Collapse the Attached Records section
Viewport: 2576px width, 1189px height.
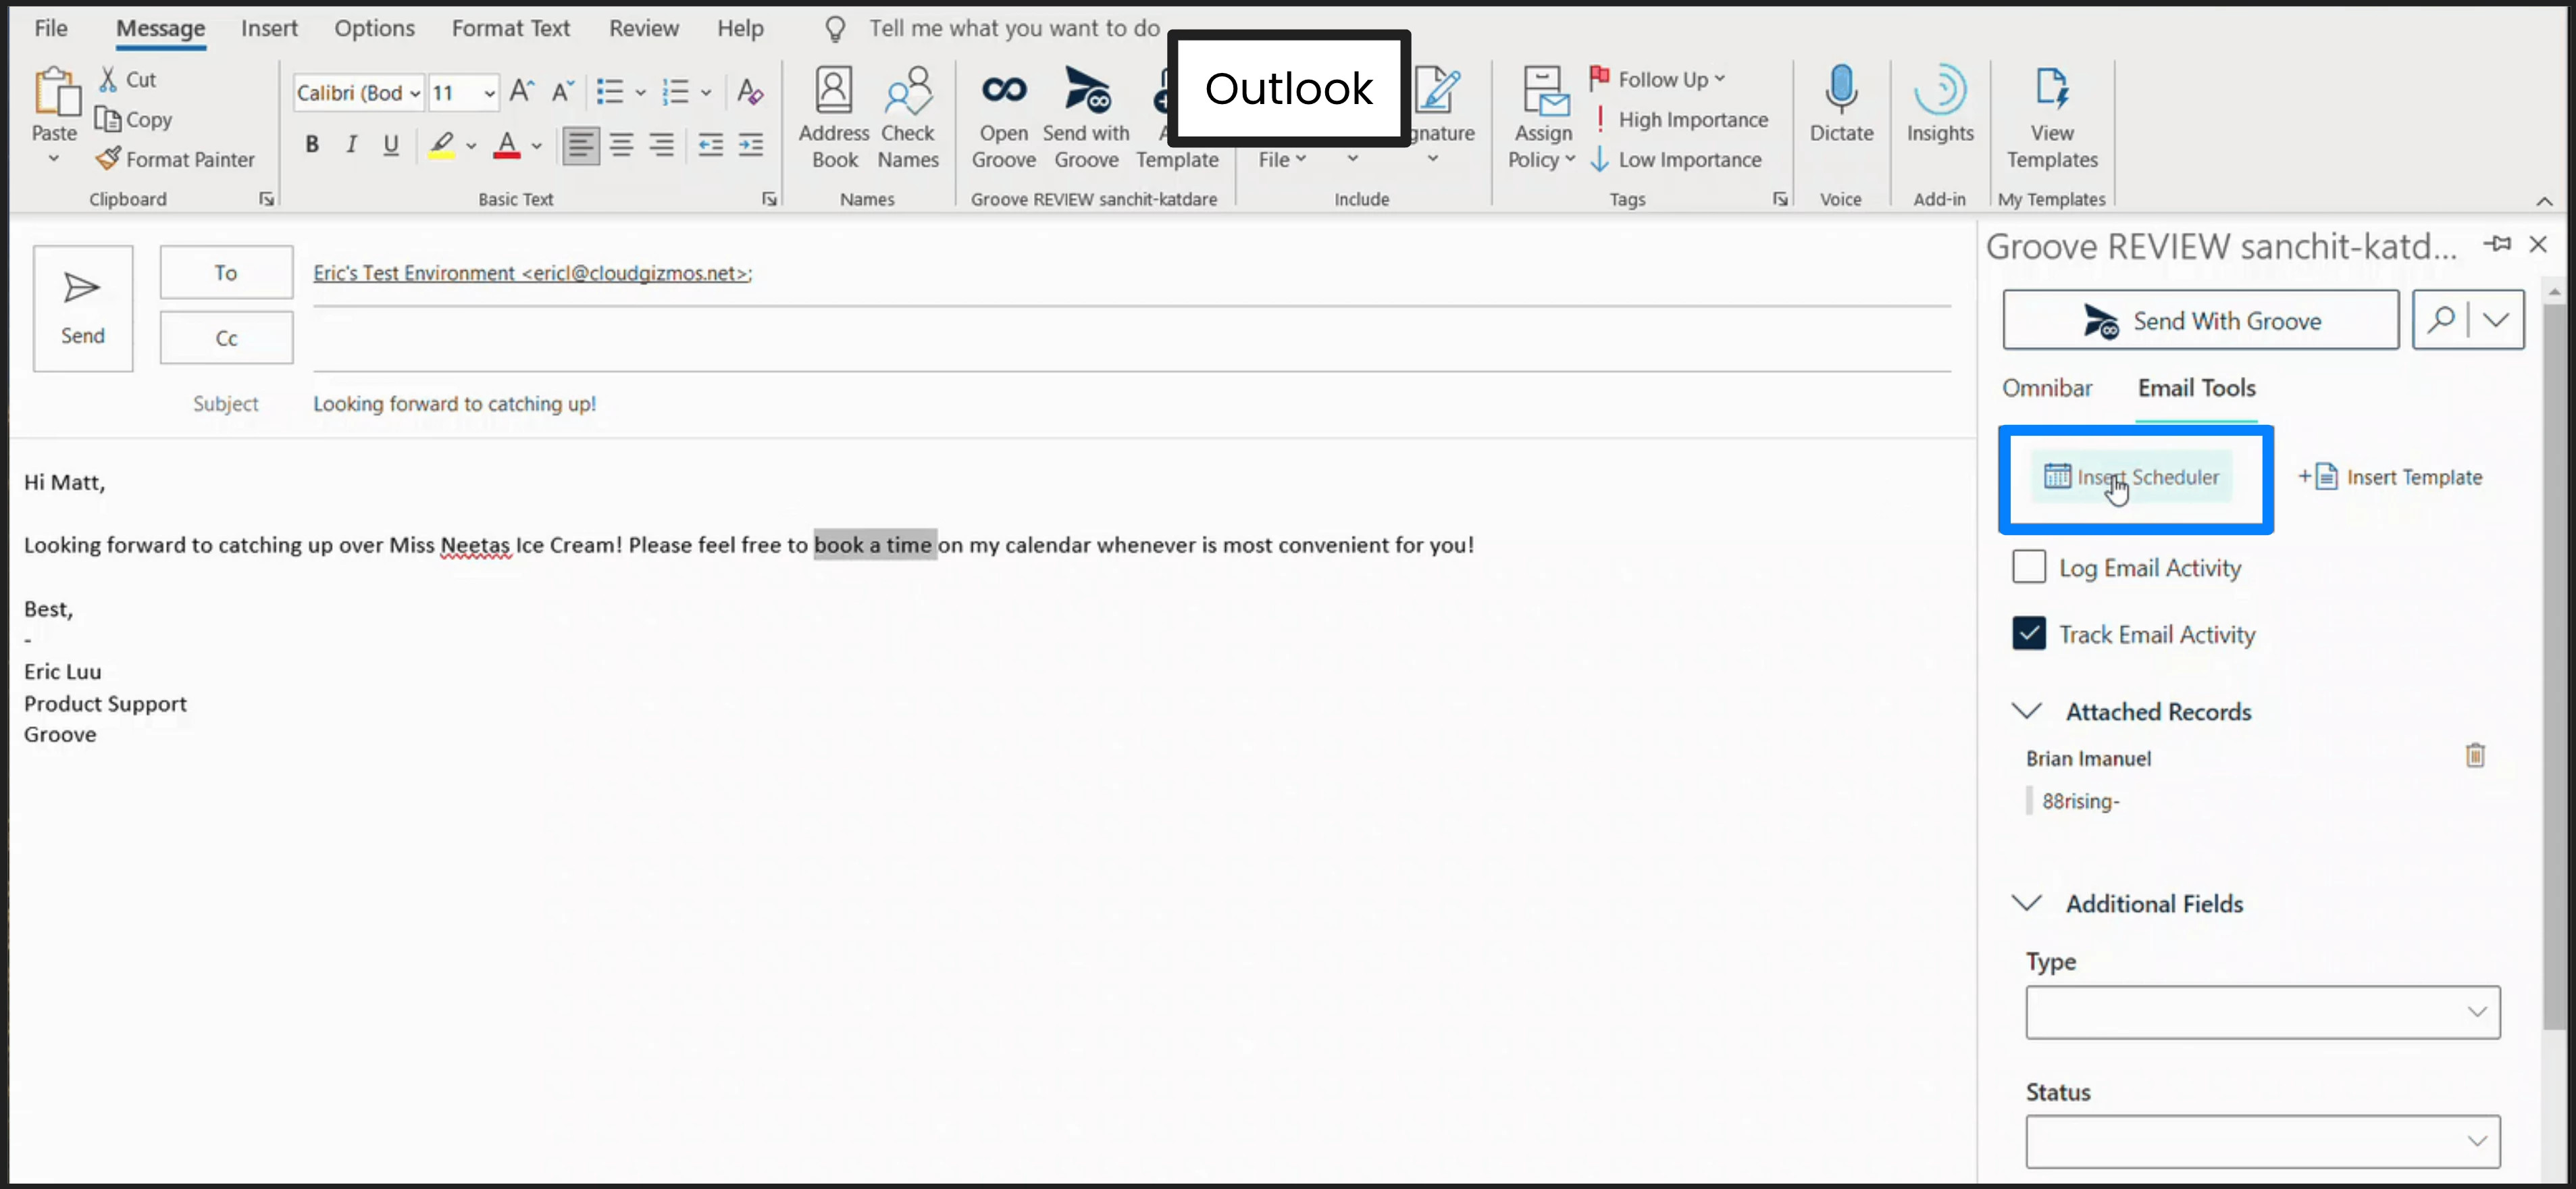2026,711
